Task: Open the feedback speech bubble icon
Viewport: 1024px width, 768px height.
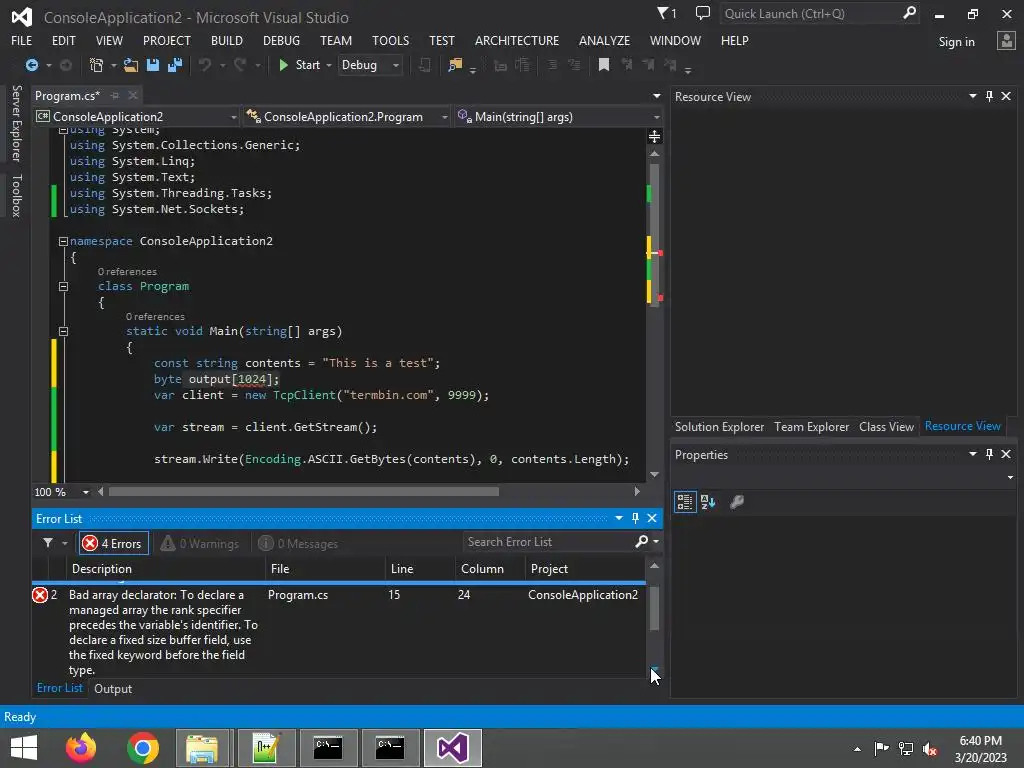Action: point(703,13)
